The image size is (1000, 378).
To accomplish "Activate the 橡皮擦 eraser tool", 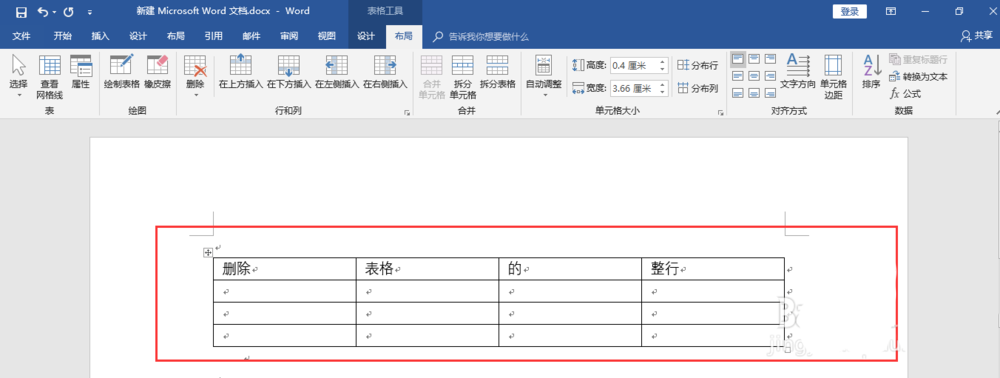I will tap(157, 71).
